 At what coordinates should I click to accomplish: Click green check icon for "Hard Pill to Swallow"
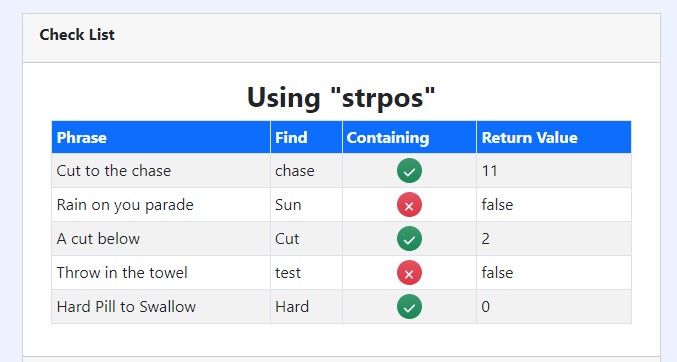[x=409, y=307]
